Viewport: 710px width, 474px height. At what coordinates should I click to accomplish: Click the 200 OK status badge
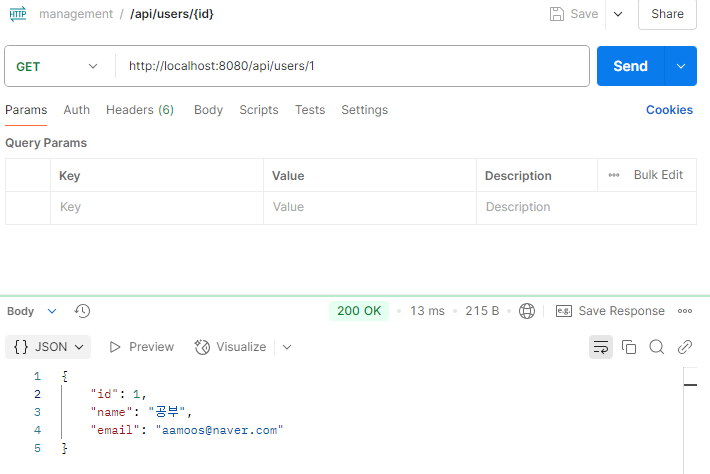359,311
